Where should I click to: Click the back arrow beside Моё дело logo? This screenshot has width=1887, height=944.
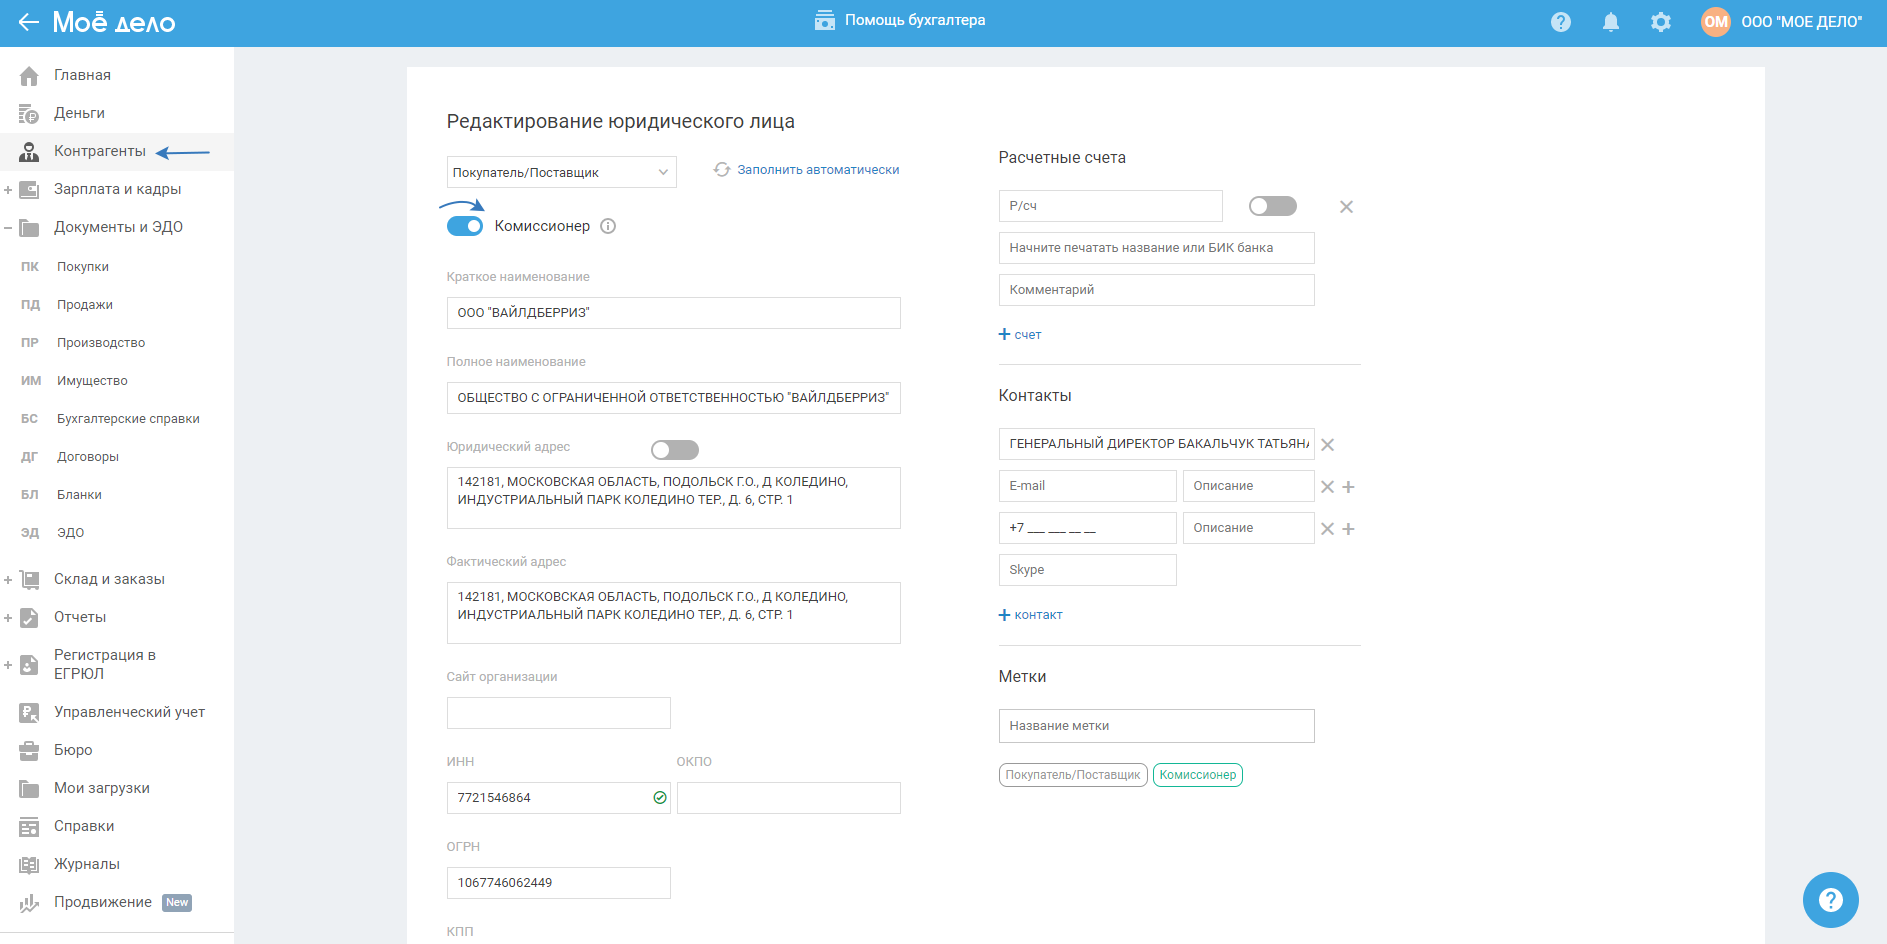point(28,22)
